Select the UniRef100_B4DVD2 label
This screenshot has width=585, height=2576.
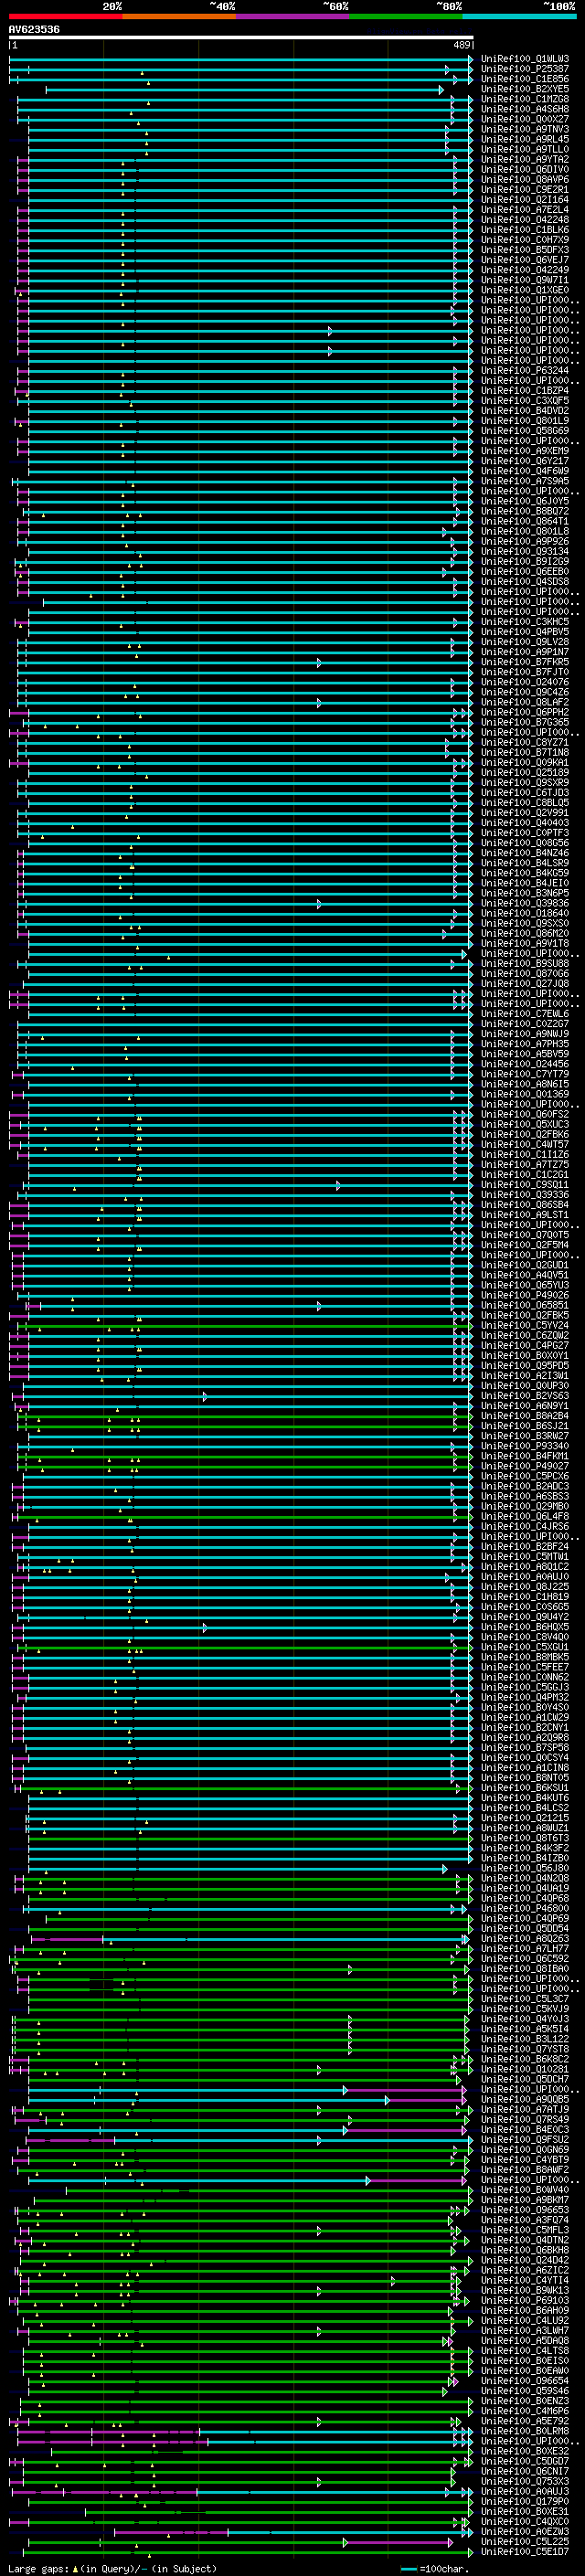pos(525,411)
